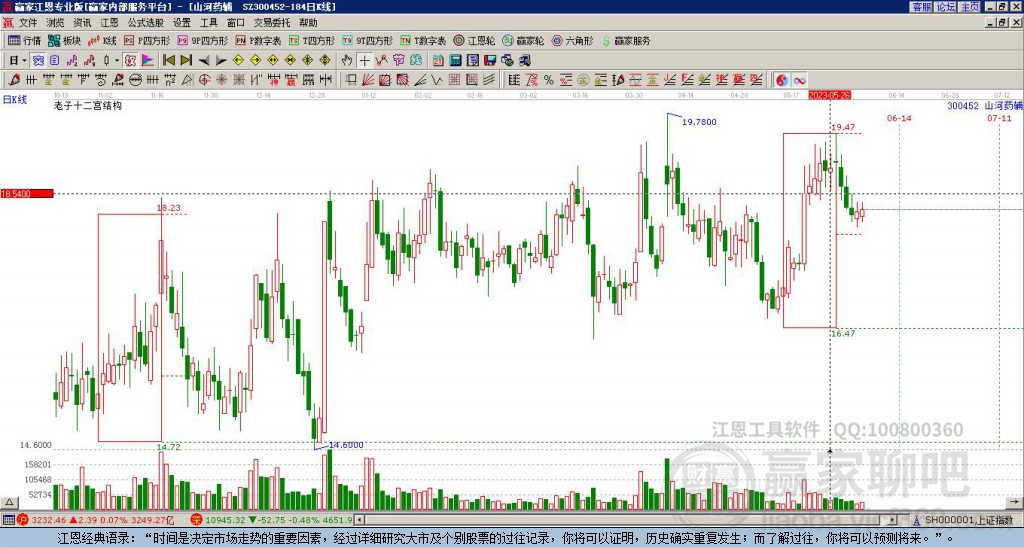Select the percent % retracement tool
Image resolution: width=1024 pixels, height=548 pixels.
549,80
